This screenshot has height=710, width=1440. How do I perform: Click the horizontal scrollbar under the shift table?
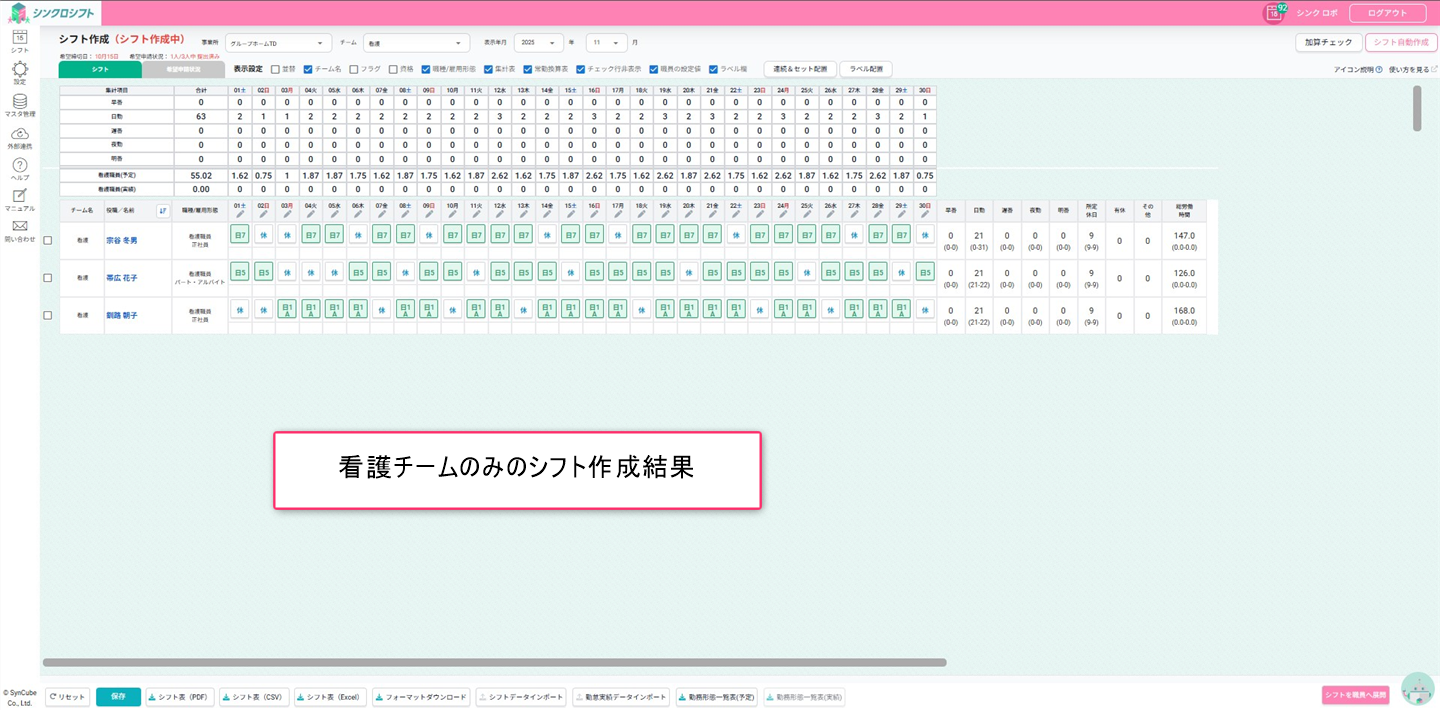[x=494, y=662]
